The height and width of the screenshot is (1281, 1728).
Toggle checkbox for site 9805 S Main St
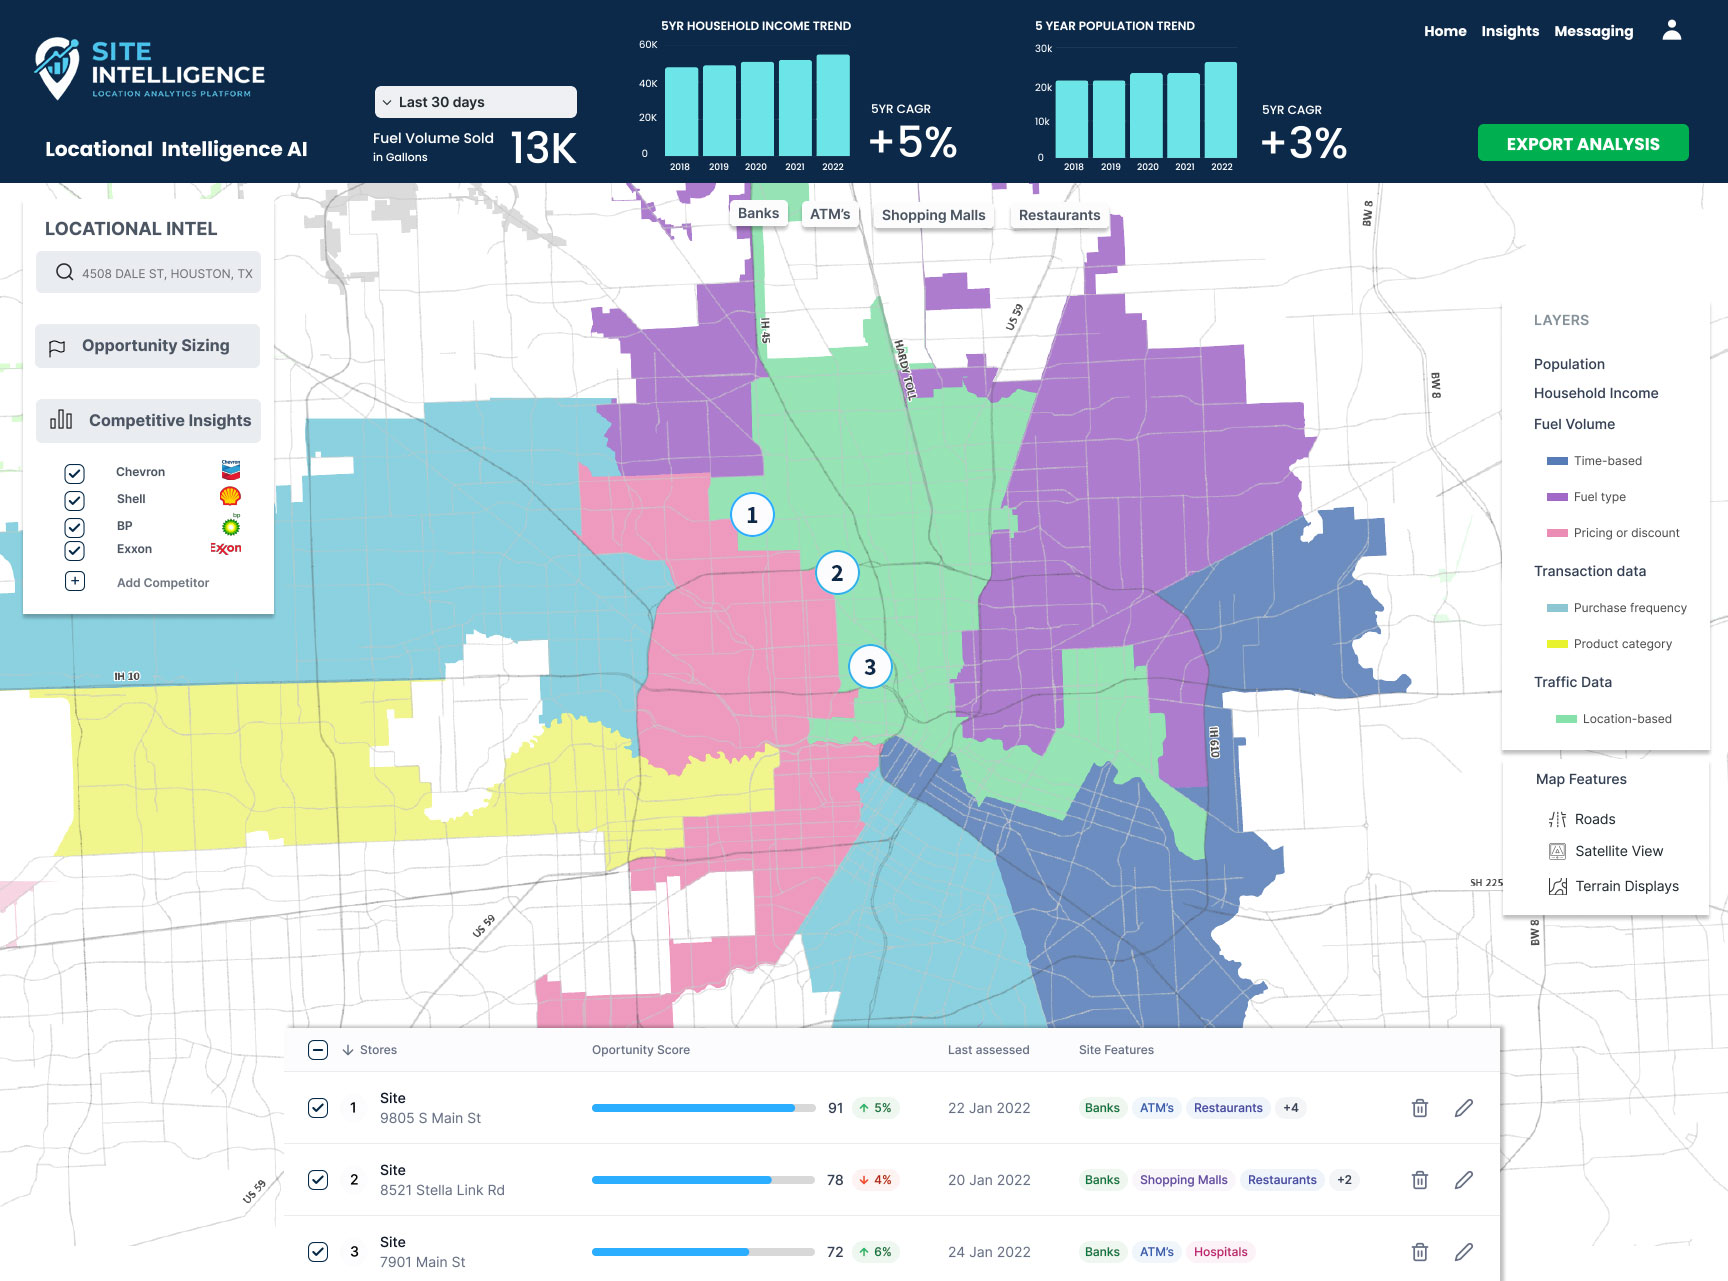coord(318,1107)
